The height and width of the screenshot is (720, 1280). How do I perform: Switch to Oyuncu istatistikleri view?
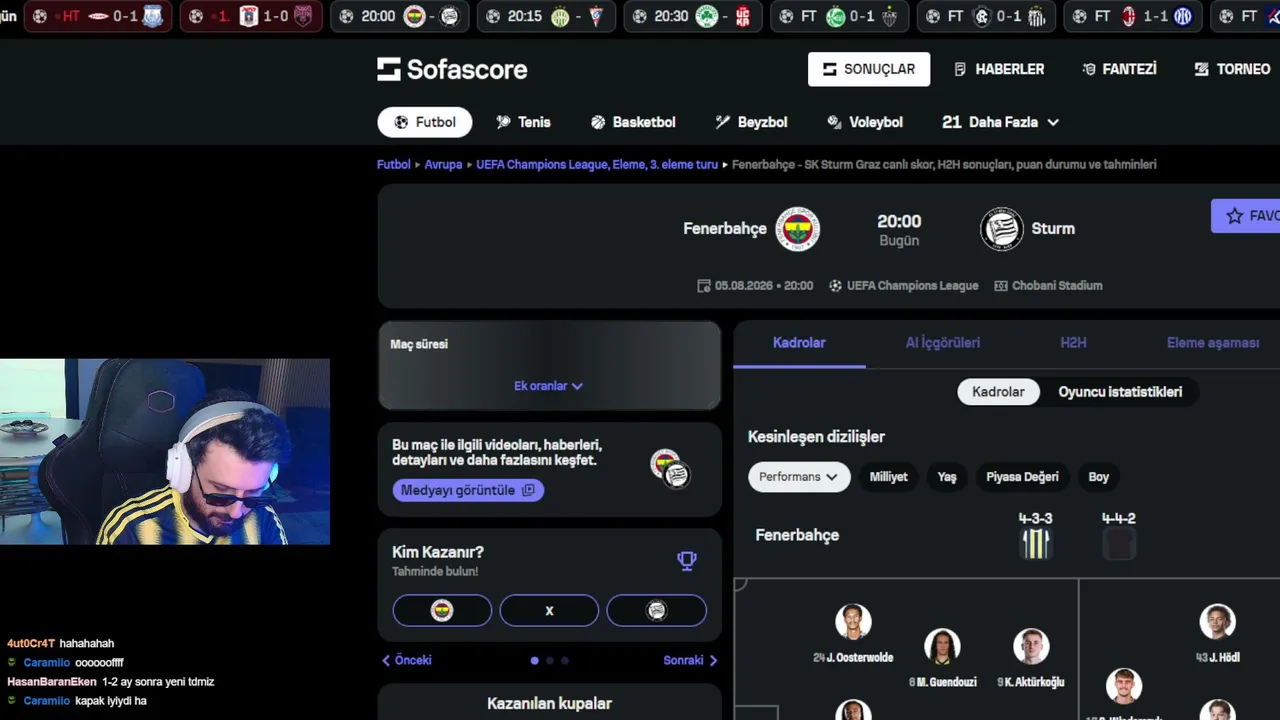click(1120, 392)
